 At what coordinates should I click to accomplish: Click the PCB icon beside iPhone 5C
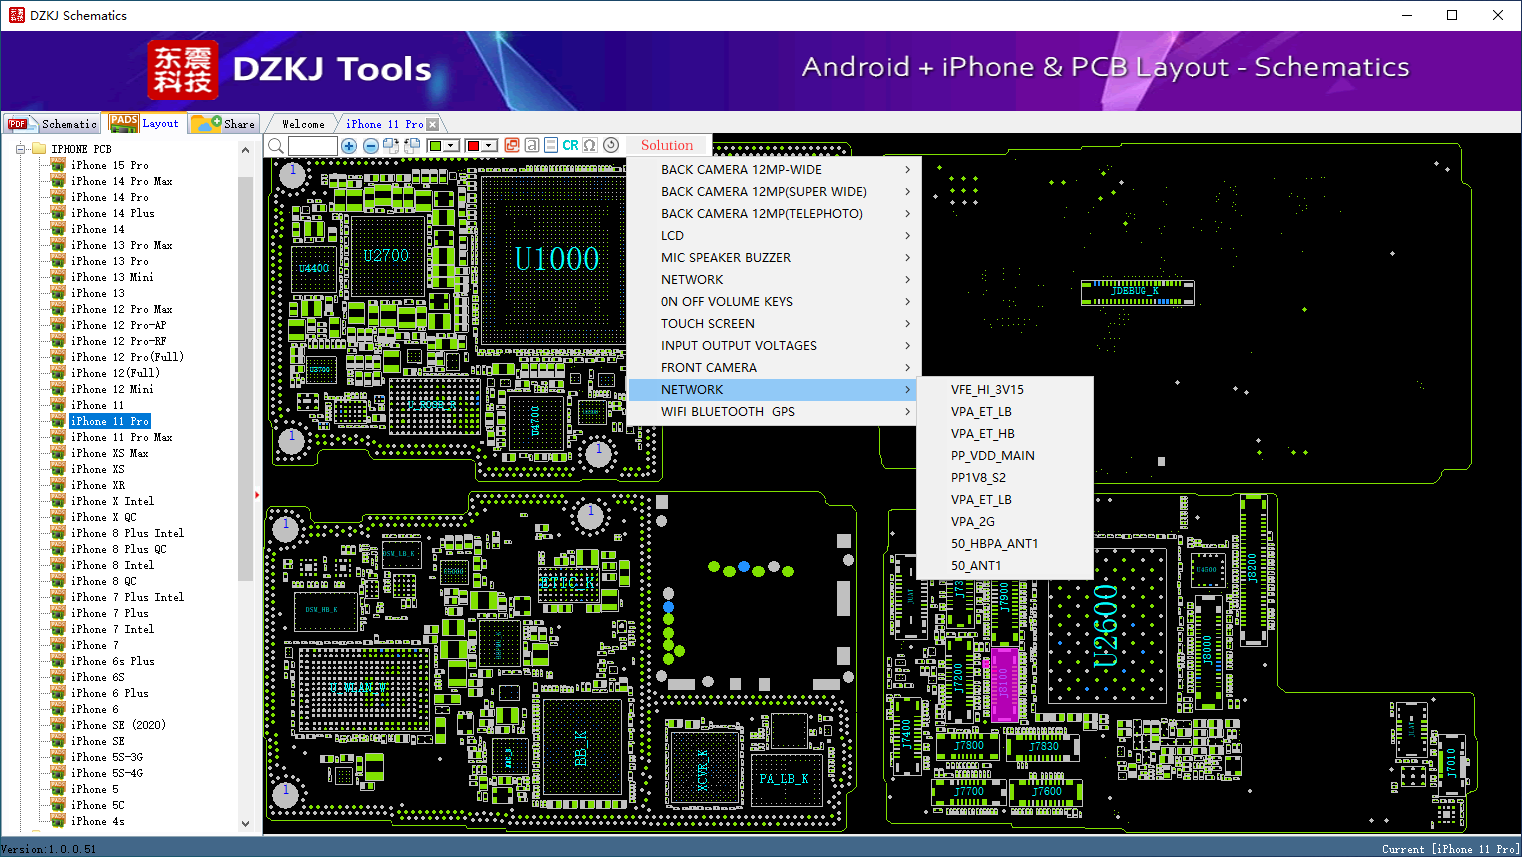pyautogui.click(x=58, y=805)
